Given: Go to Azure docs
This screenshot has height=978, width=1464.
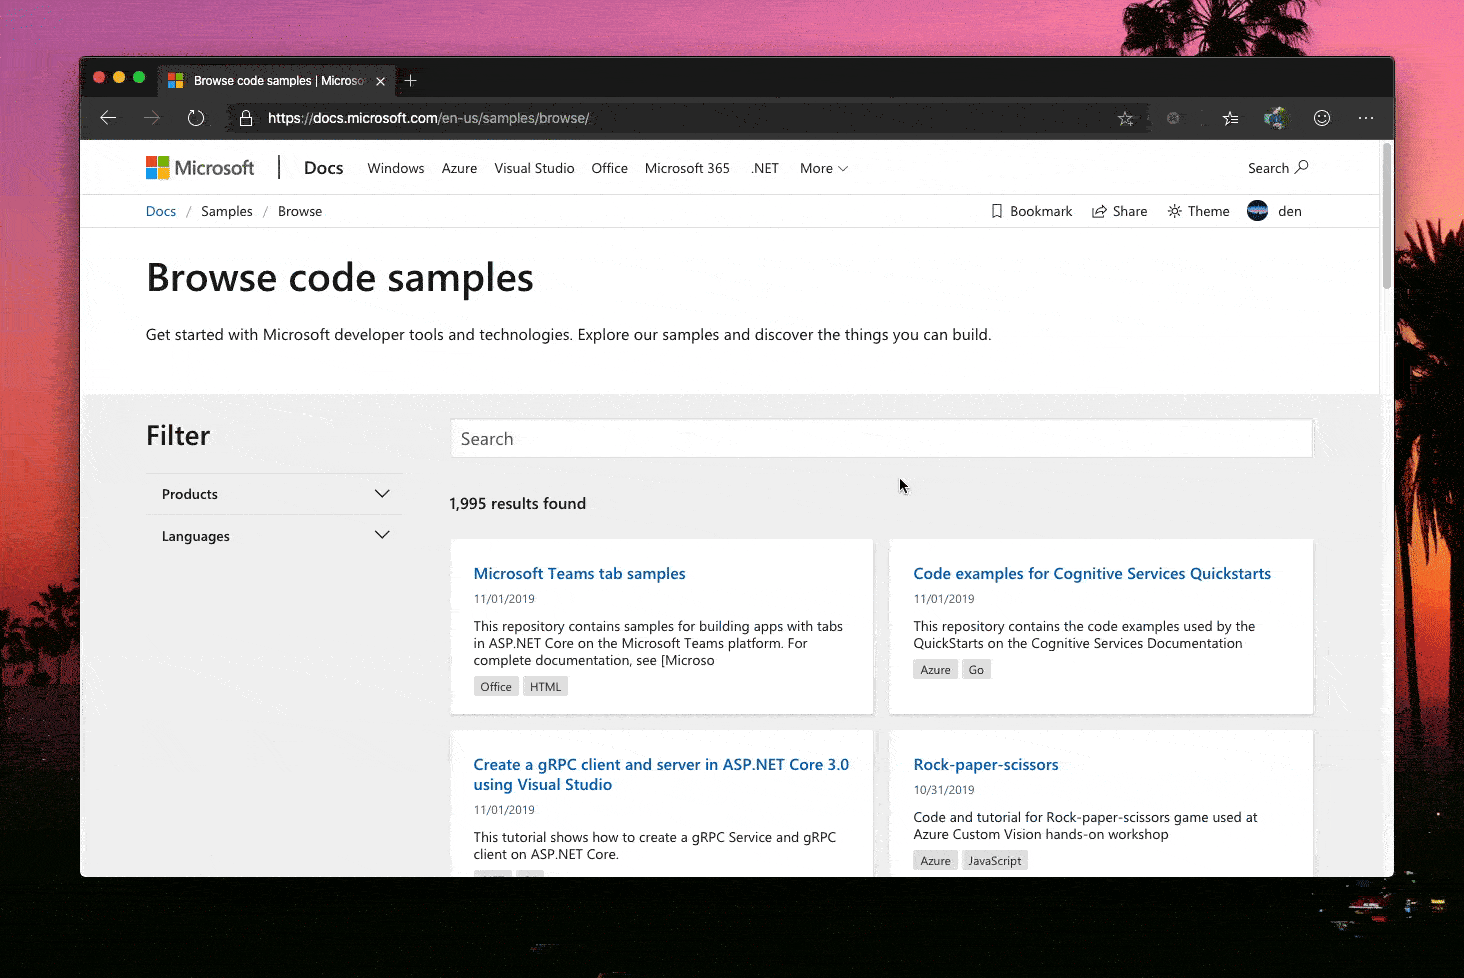Looking at the screenshot, I should [459, 168].
